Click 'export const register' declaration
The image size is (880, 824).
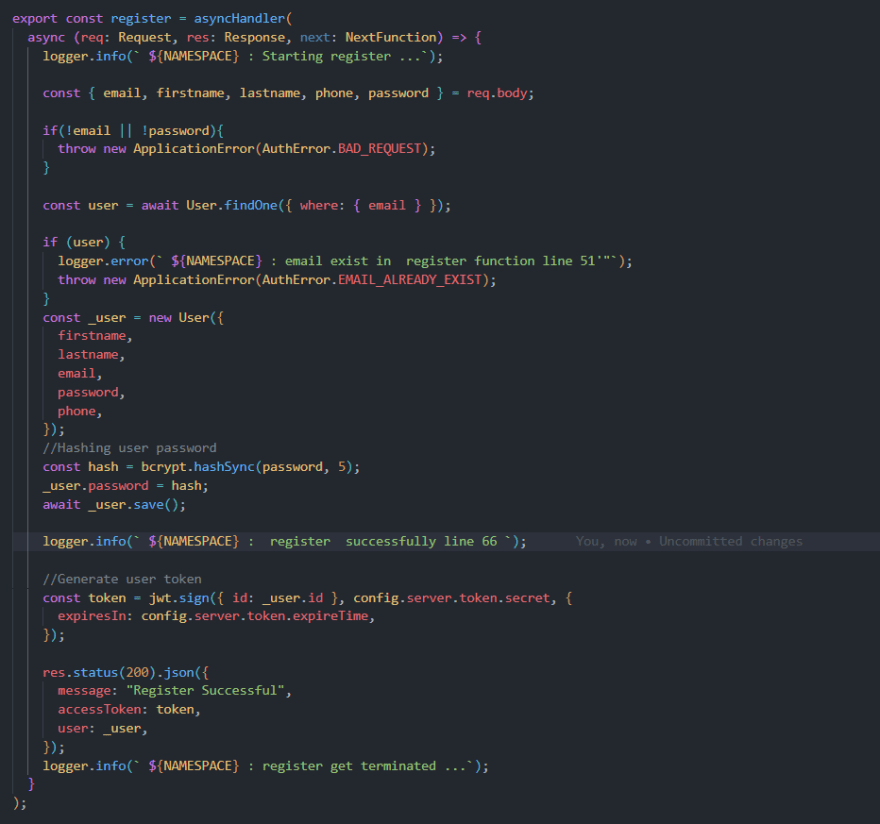[x=91, y=19]
